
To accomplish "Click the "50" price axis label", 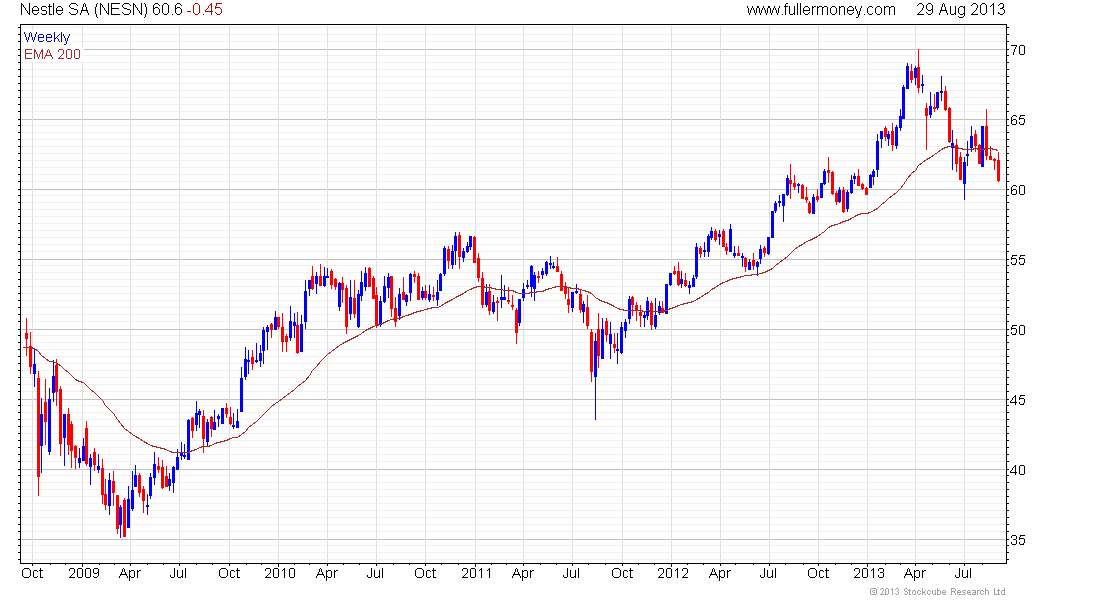I will tap(1017, 331).
